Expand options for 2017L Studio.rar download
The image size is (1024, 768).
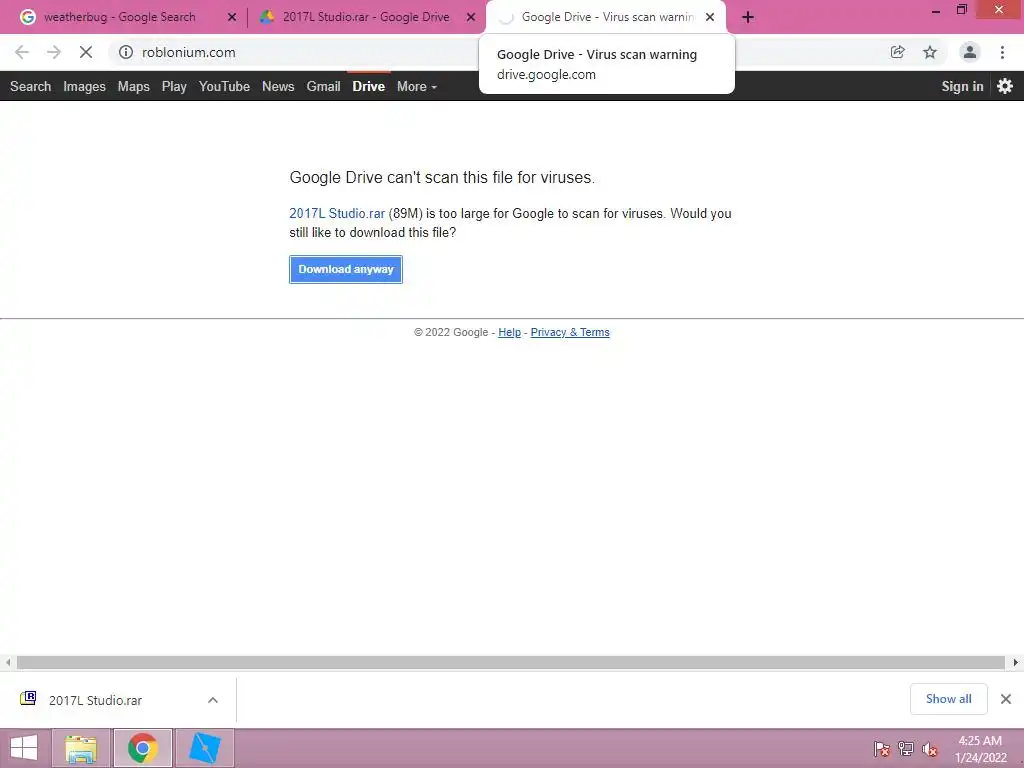[x=213, y=699]
